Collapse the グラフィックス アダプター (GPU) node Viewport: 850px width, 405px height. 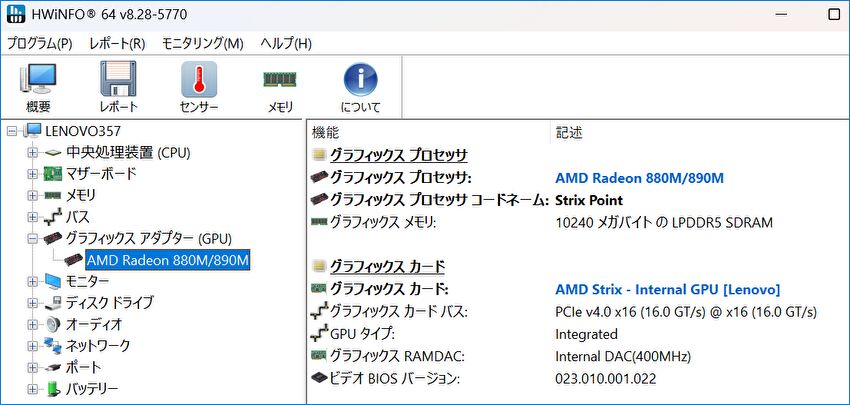tap(32, 239)
